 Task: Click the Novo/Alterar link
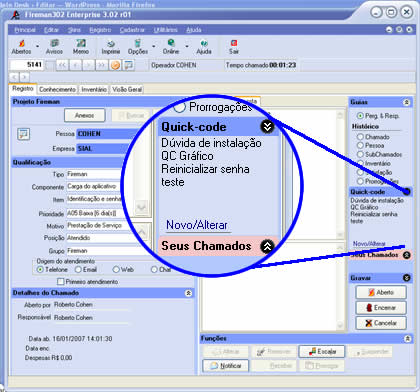tap(369, 244)
